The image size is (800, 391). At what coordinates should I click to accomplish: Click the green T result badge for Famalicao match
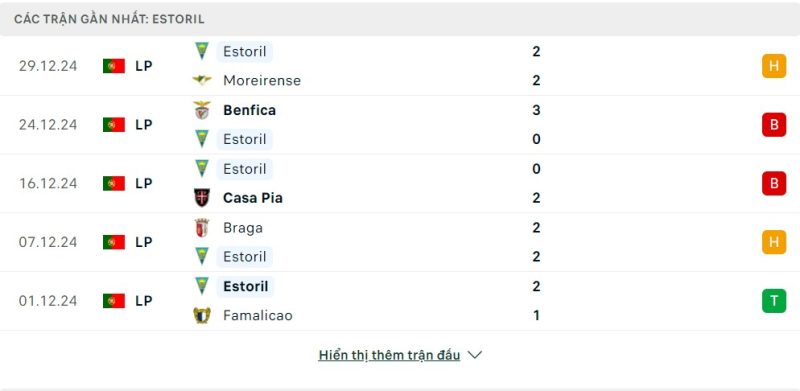tap(774, 301)
